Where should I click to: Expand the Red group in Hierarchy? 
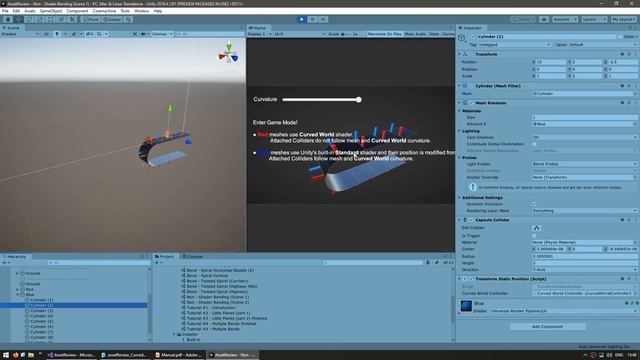[18, 289]
